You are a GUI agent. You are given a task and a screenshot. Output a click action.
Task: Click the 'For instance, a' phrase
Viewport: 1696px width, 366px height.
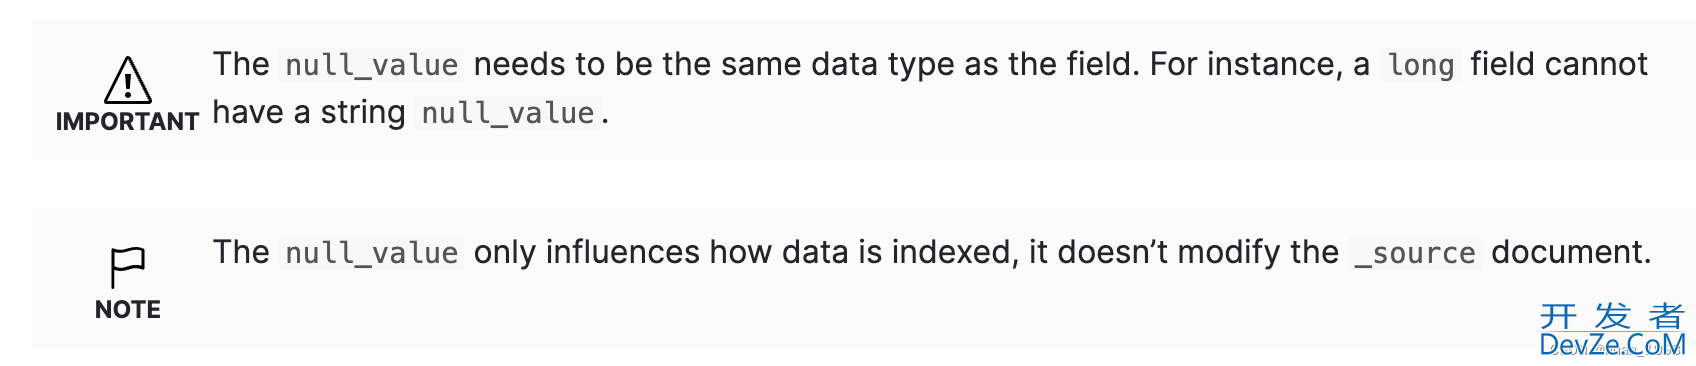1260,64
